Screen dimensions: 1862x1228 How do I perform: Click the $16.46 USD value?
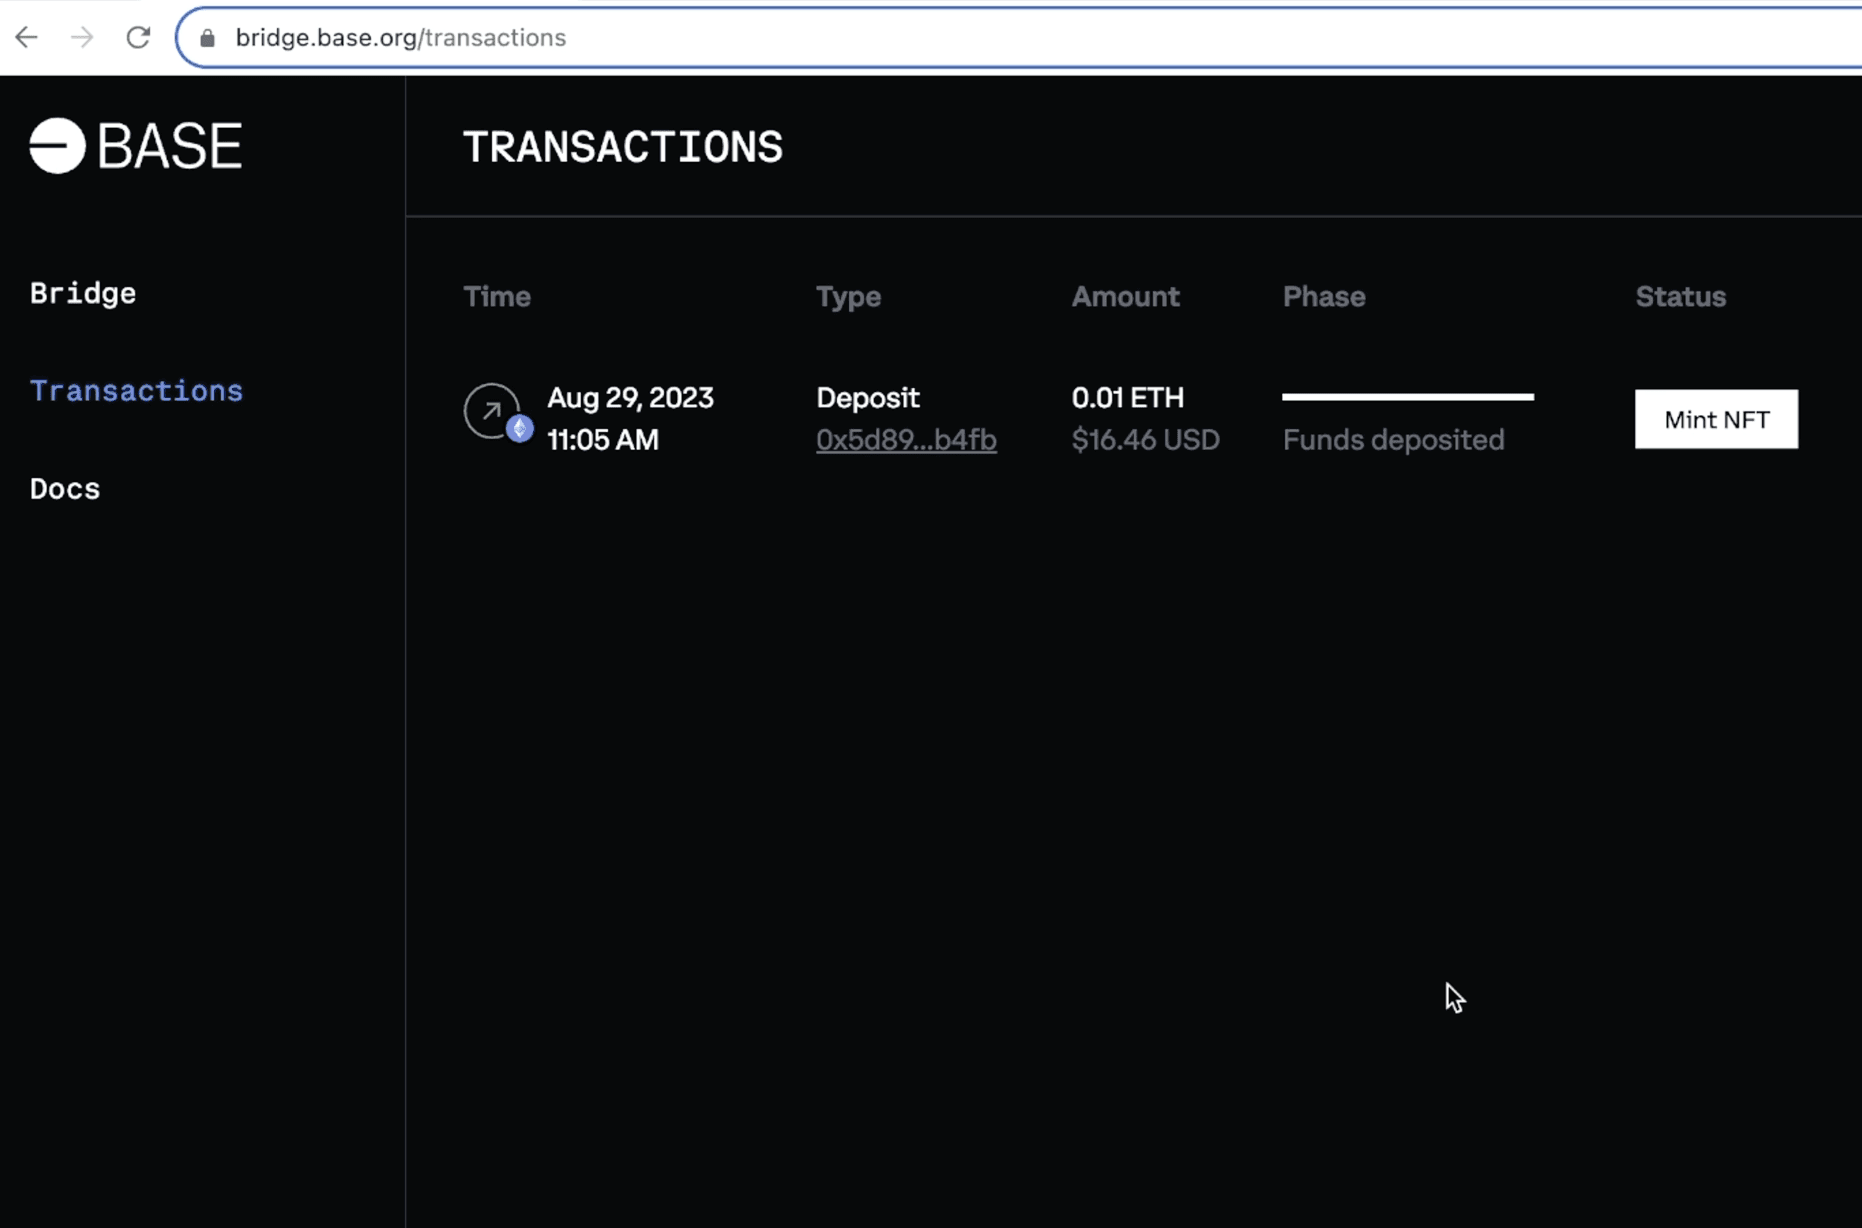coord(1146,440)
